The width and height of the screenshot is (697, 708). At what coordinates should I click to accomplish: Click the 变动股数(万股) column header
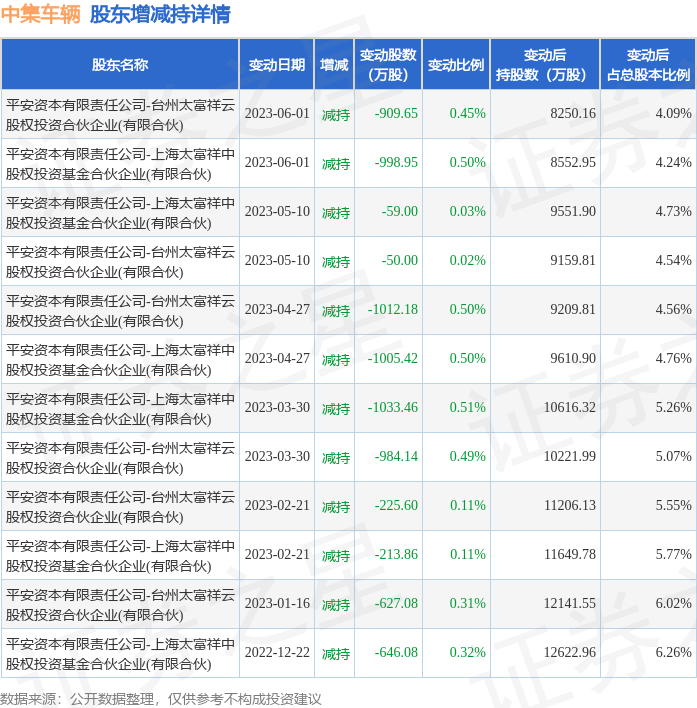pyautogui.click(x=388, y=65)
